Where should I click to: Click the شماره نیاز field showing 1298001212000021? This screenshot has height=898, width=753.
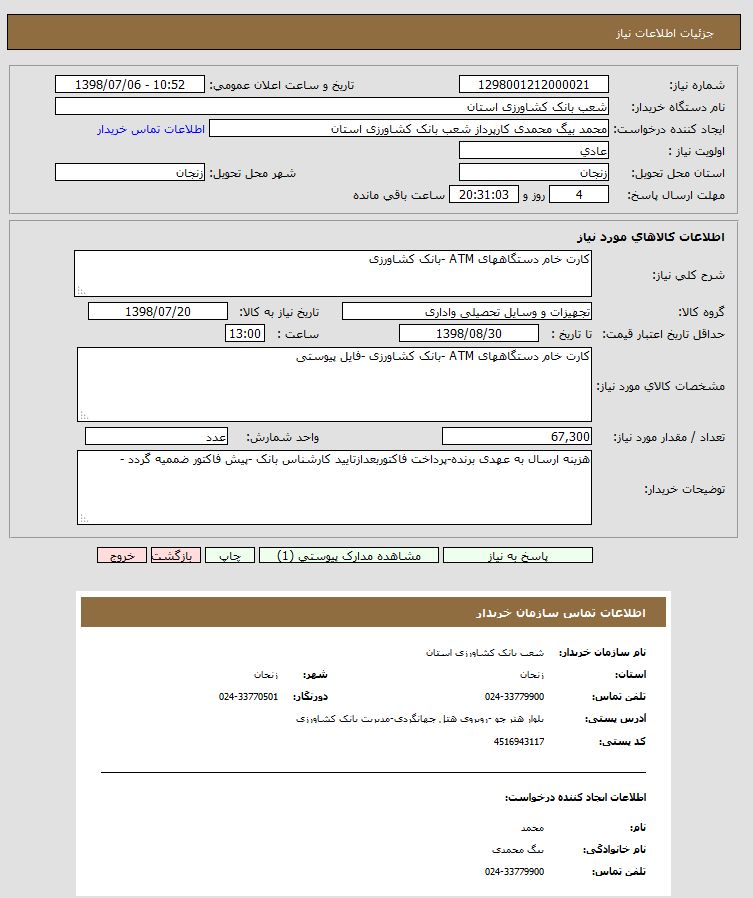[533, 85]
